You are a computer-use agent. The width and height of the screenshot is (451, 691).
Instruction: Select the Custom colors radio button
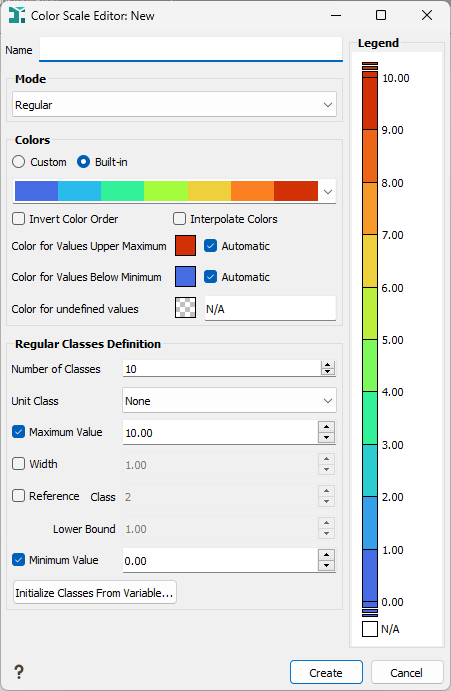tap(19, 162)
